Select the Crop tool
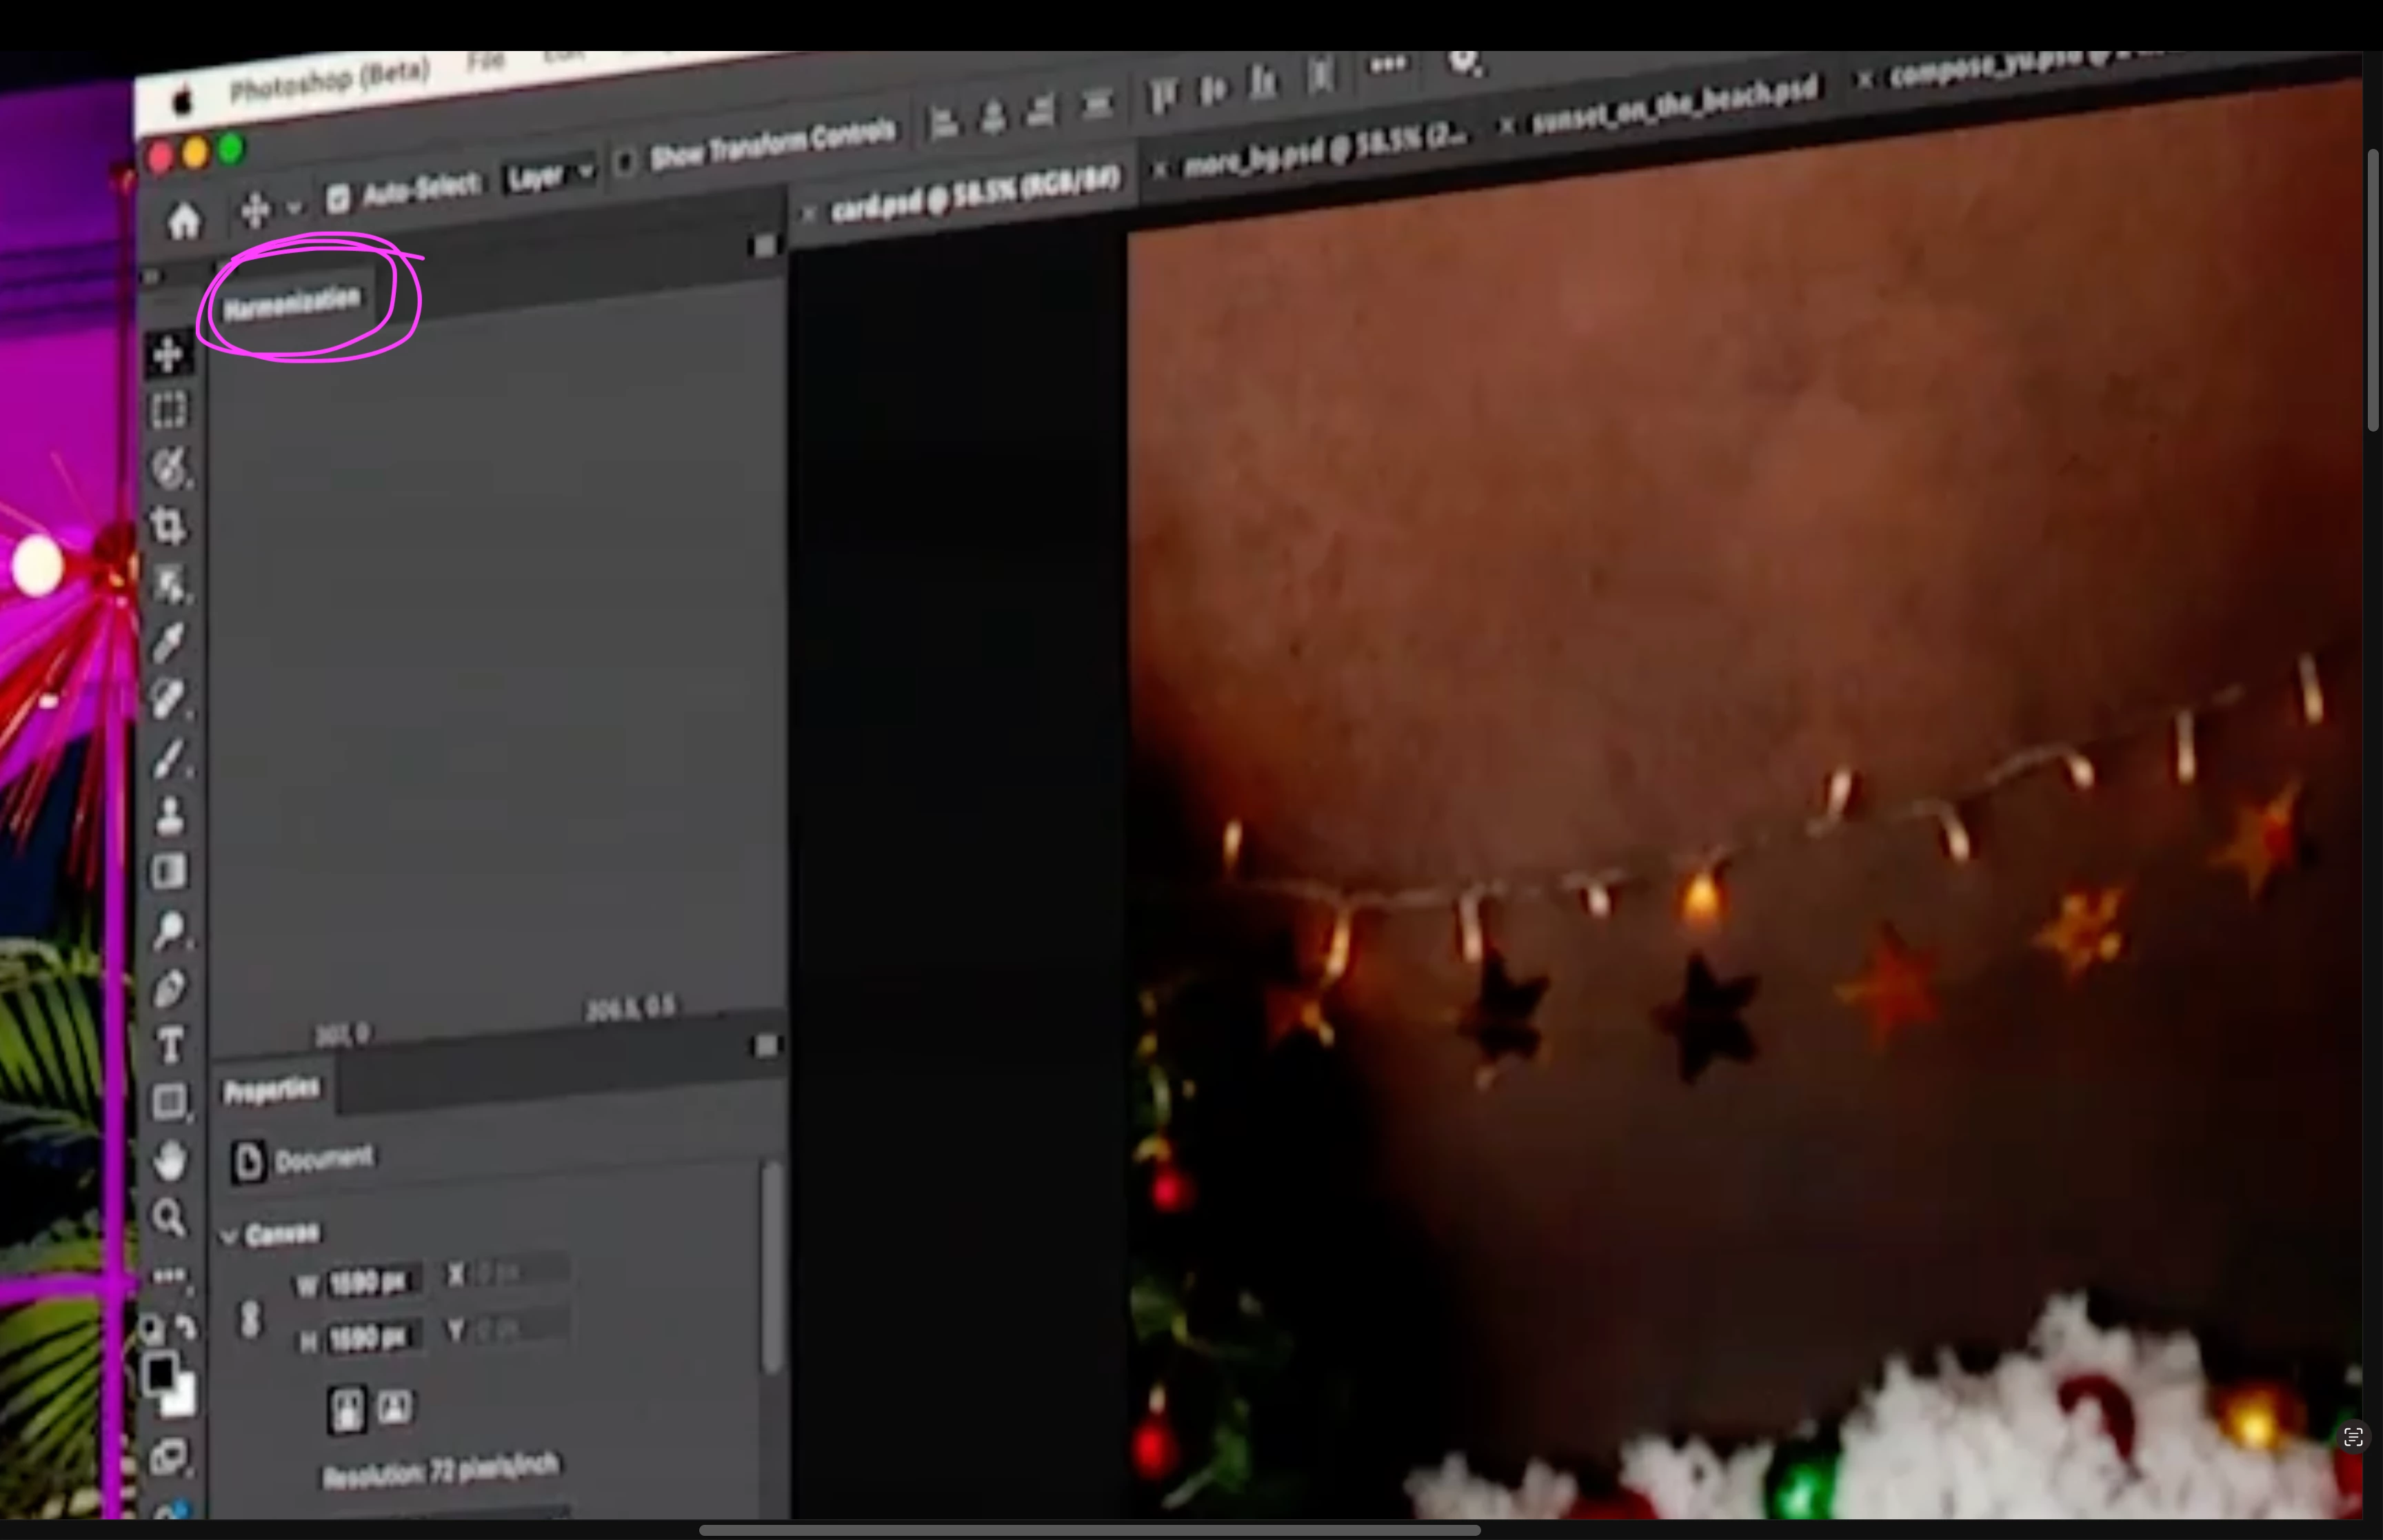2383x1540 pixels. pos(168,525)
